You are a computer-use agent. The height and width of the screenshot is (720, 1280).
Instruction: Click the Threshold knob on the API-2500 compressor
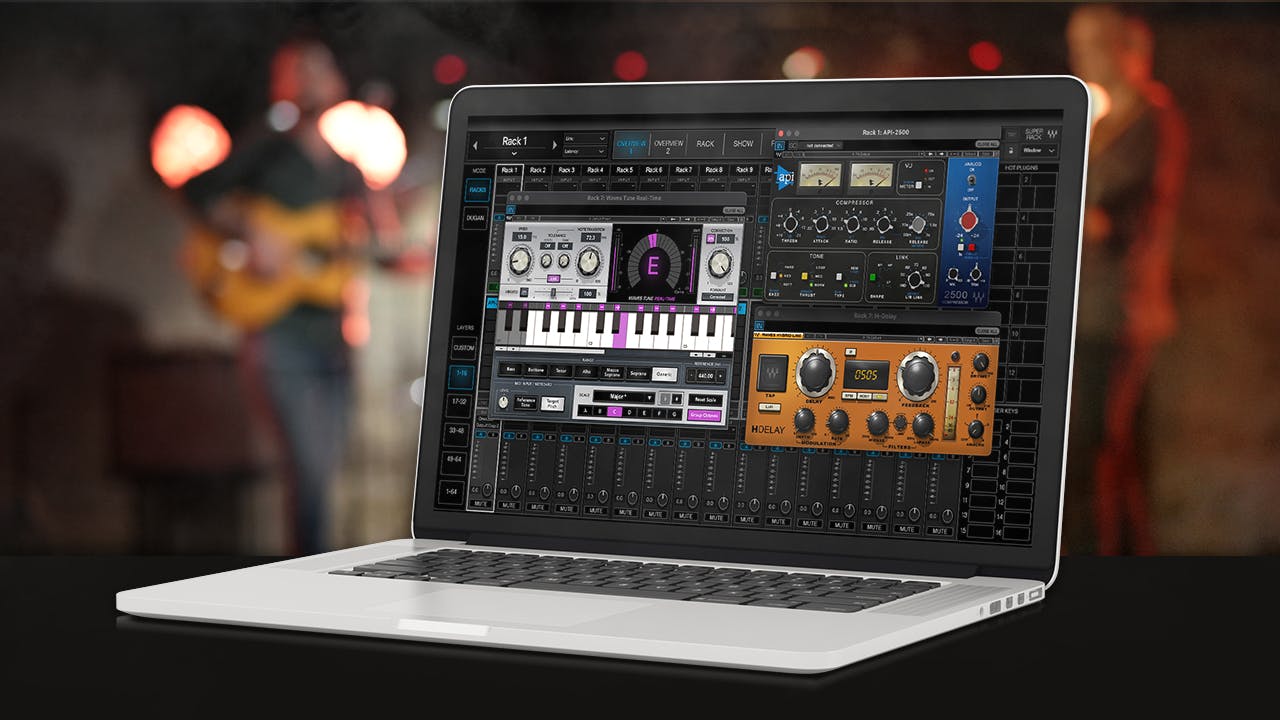coord(792,222)
